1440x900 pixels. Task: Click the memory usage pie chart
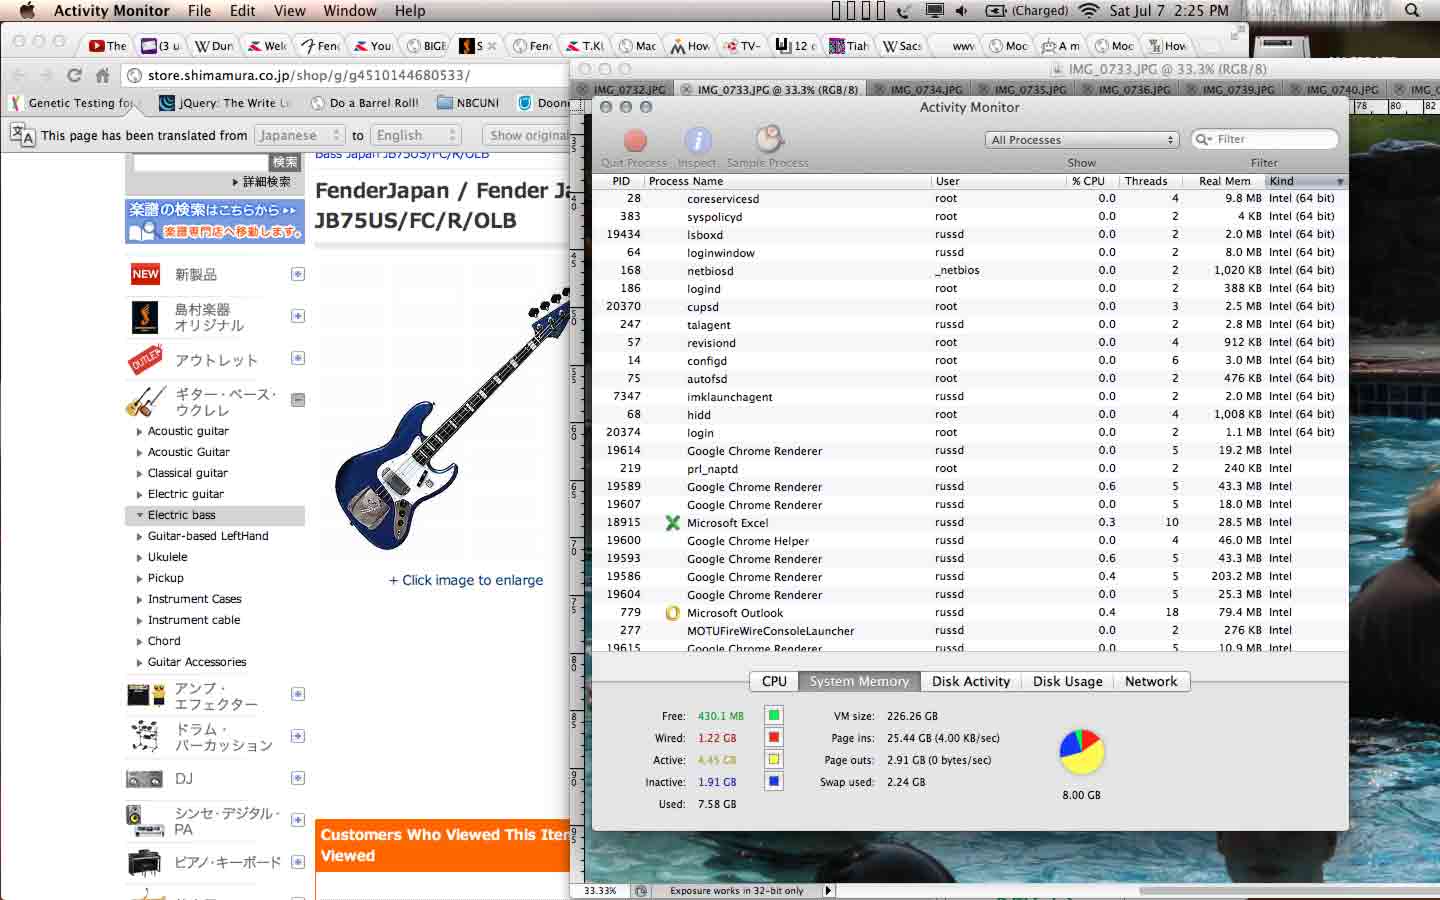(x=1081, y=752)
